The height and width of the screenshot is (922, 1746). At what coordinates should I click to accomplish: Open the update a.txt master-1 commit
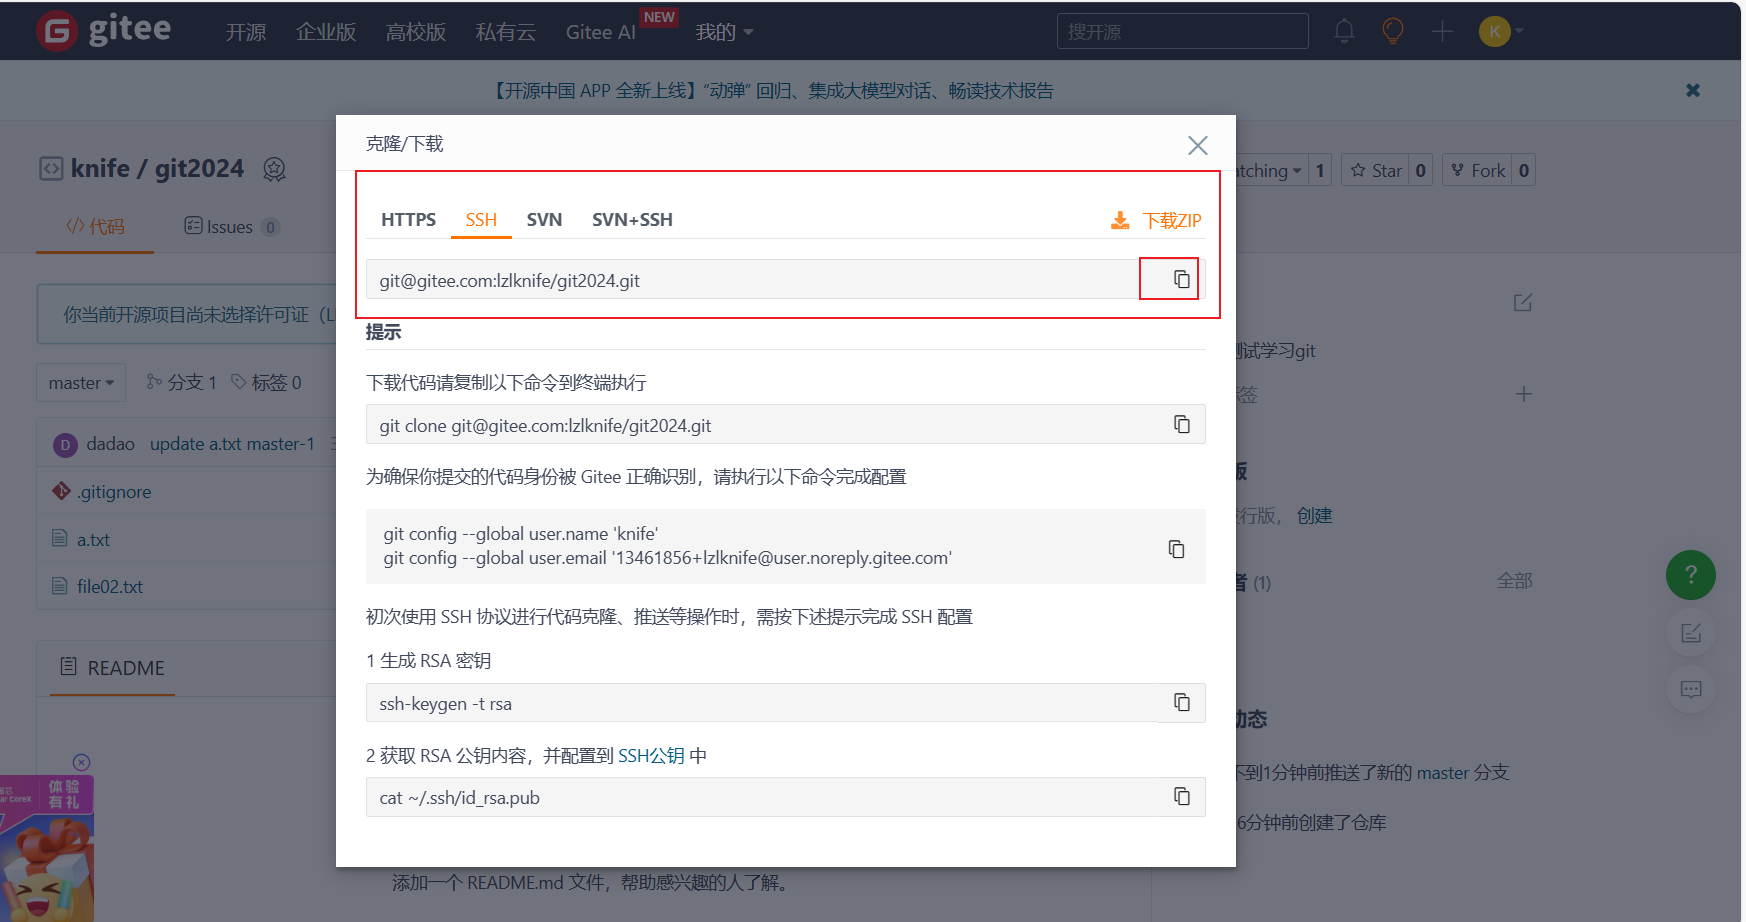pyautogui.click(x=232, y=444)
